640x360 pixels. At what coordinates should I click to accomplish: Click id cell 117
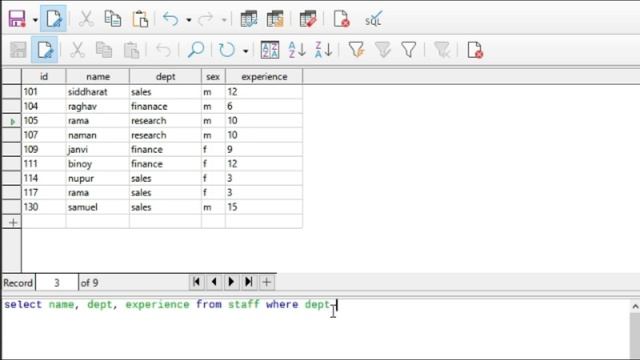[44, 193]
